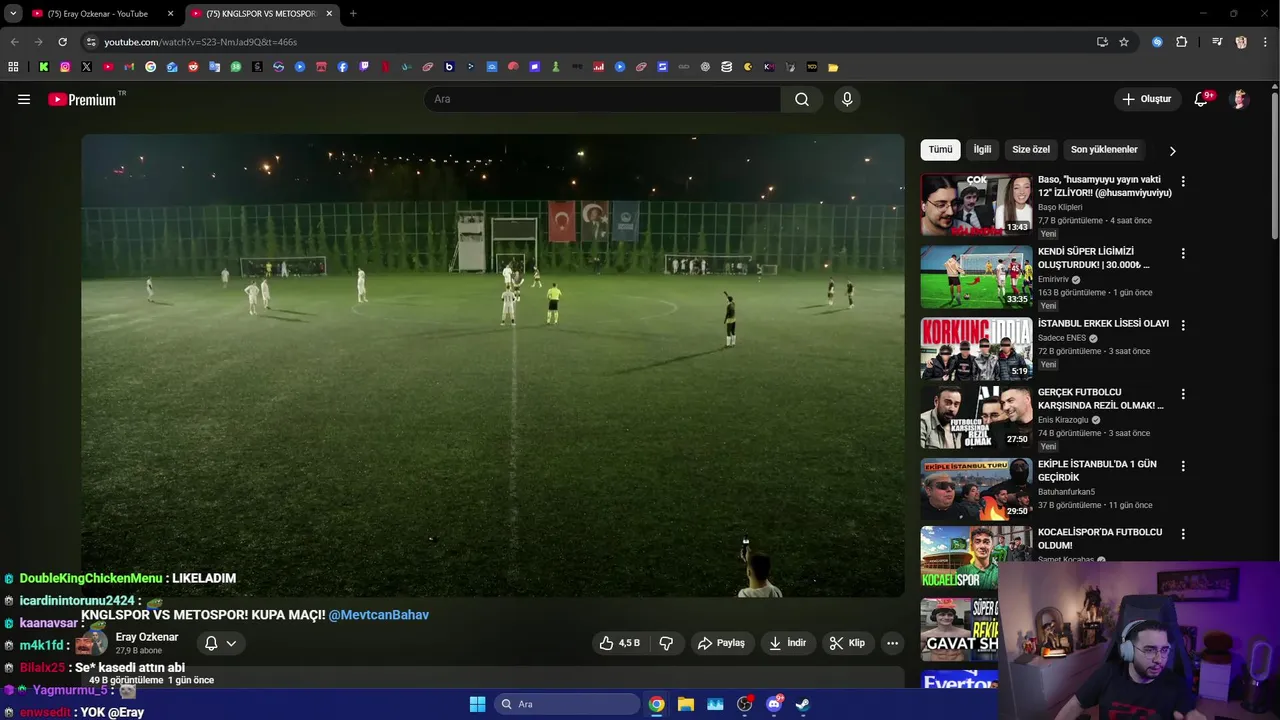1280x720 pixels.
Task: Open options menu for KOCAELİSPOR'DA FUTBOLCU video
Action: click(x=1183, y=534)
